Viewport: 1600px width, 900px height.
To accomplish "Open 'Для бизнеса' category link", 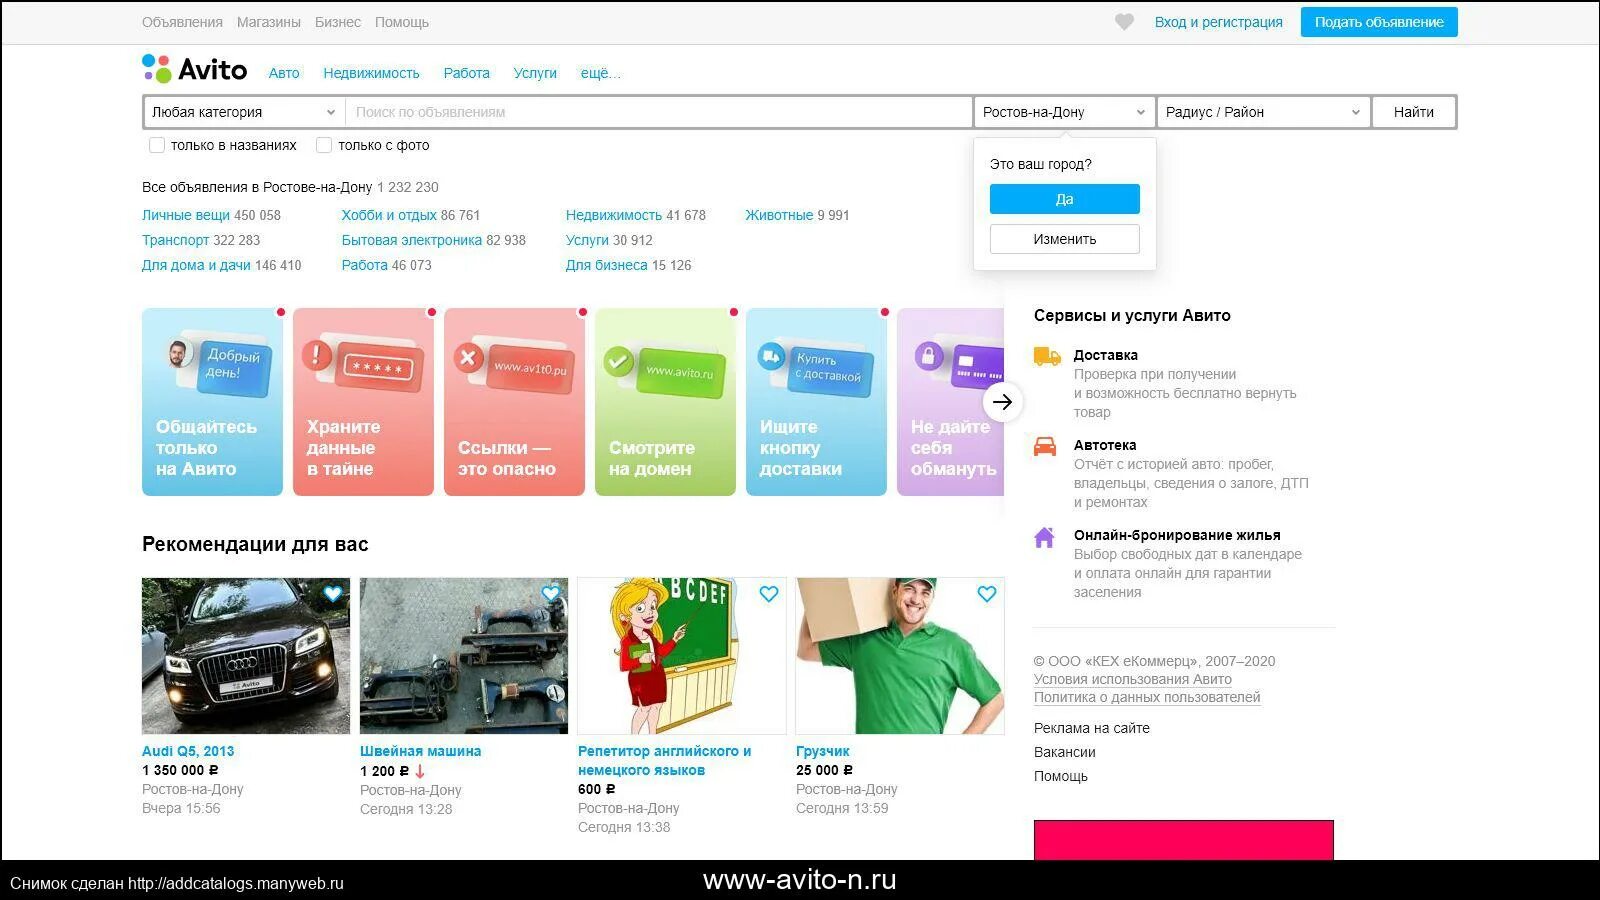I will click(606, 265).
